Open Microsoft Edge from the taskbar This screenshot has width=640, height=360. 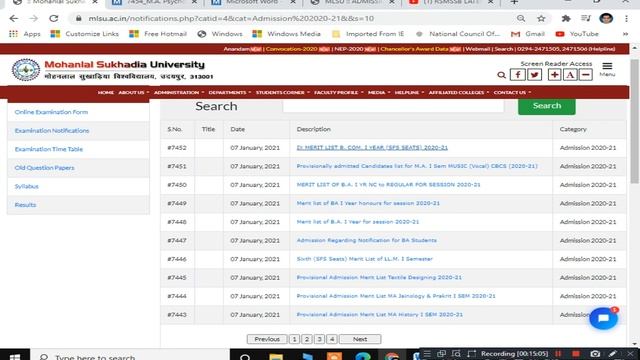(x=362, y=356)
